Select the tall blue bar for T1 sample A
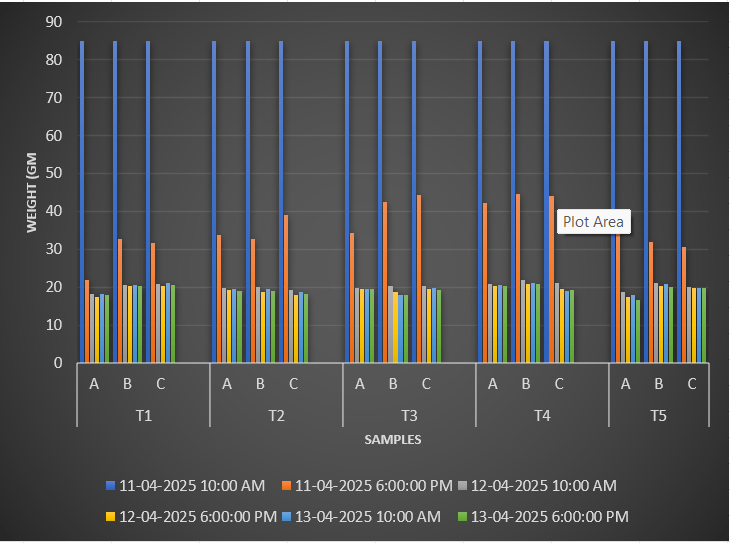This screenshot has height=543, width=730. pyautogui.click(x=82, y=200)
